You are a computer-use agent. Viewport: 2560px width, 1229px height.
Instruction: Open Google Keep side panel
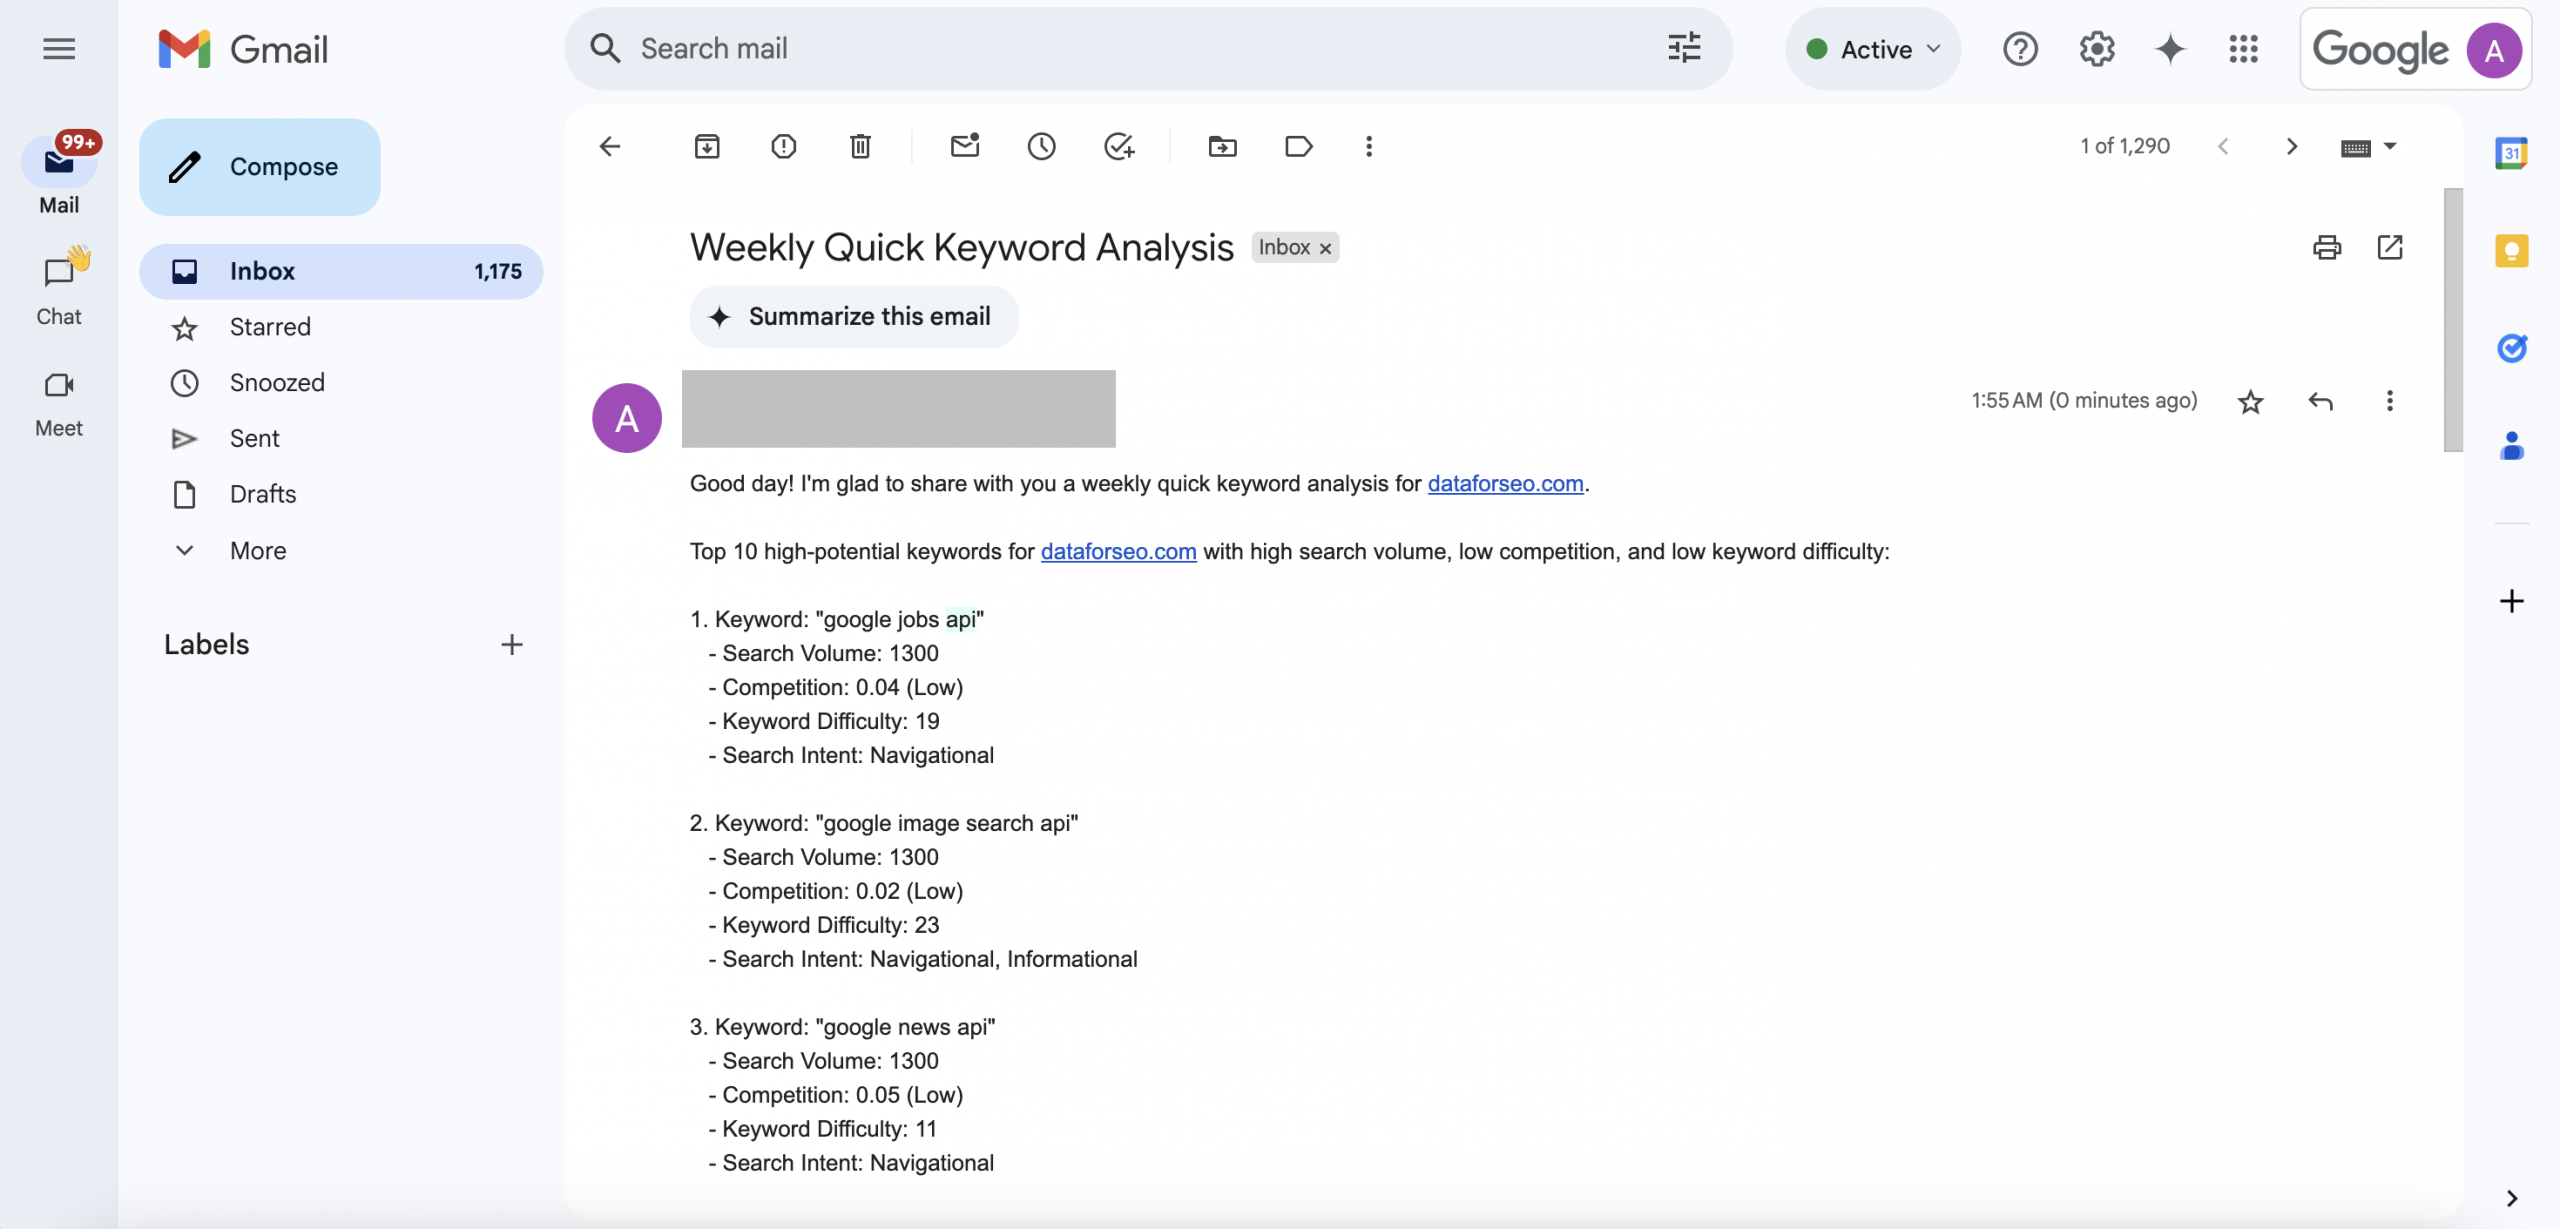point(2511,250)
